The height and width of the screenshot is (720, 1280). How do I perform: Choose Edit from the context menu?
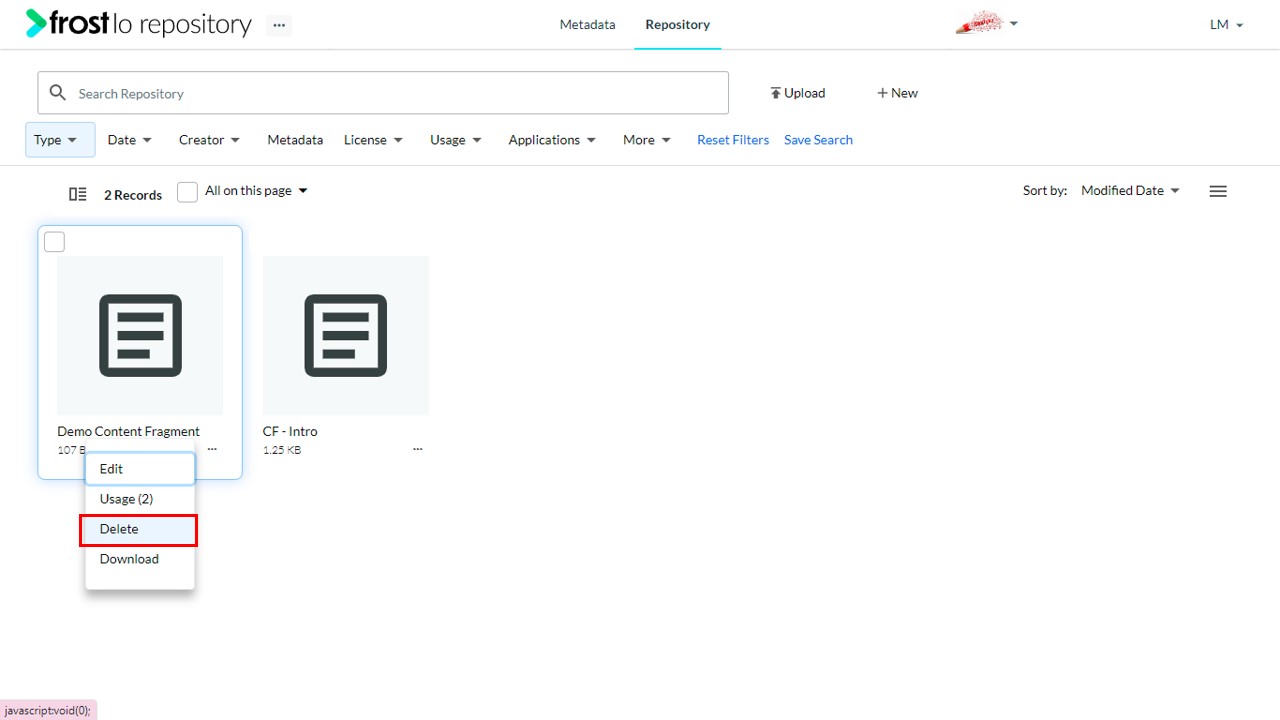click(140, 469)
